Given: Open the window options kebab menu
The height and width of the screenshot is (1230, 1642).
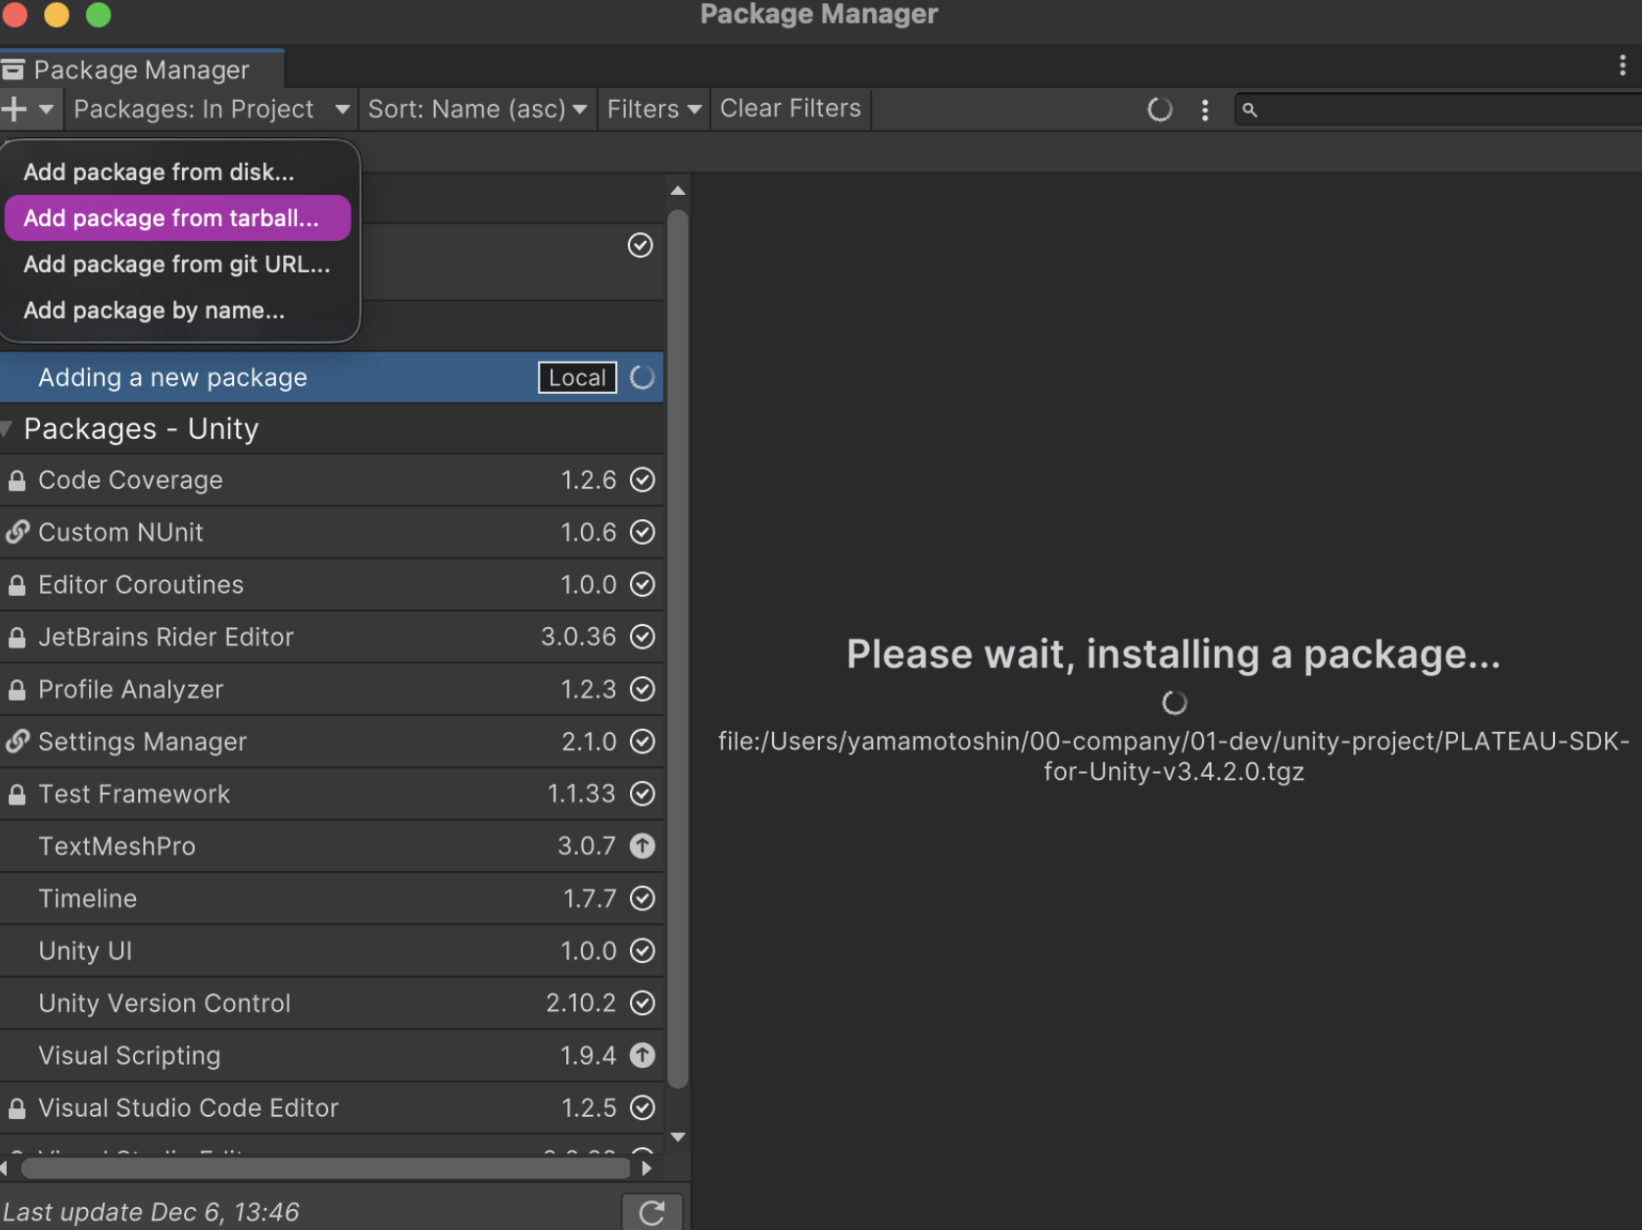Looking at the screenshot, I should point(1621,66).
